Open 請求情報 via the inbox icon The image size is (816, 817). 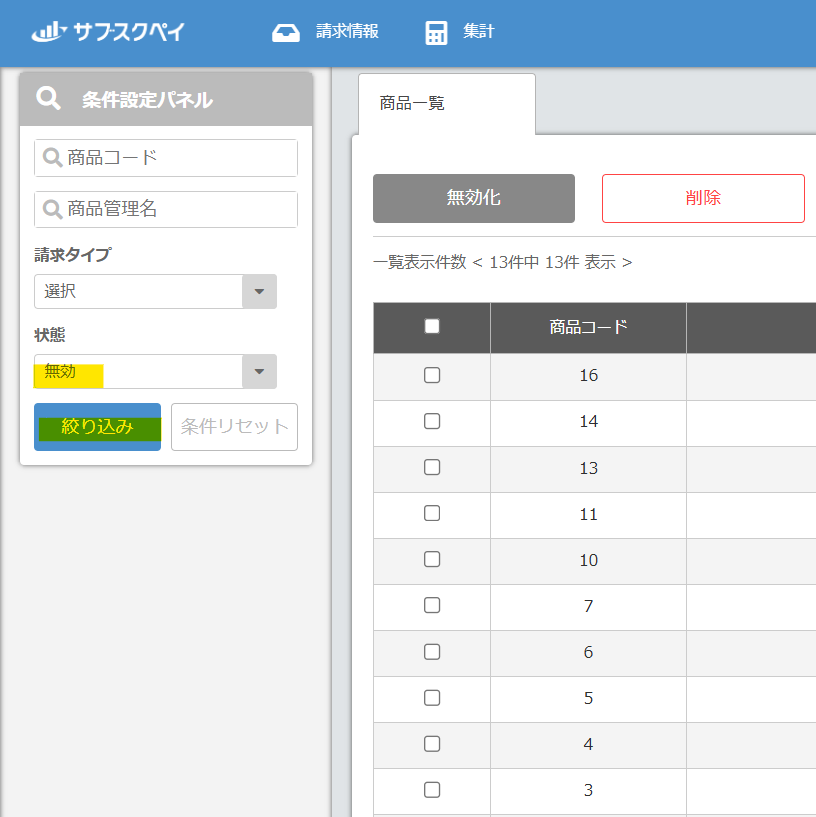click(x=286, y=31)
